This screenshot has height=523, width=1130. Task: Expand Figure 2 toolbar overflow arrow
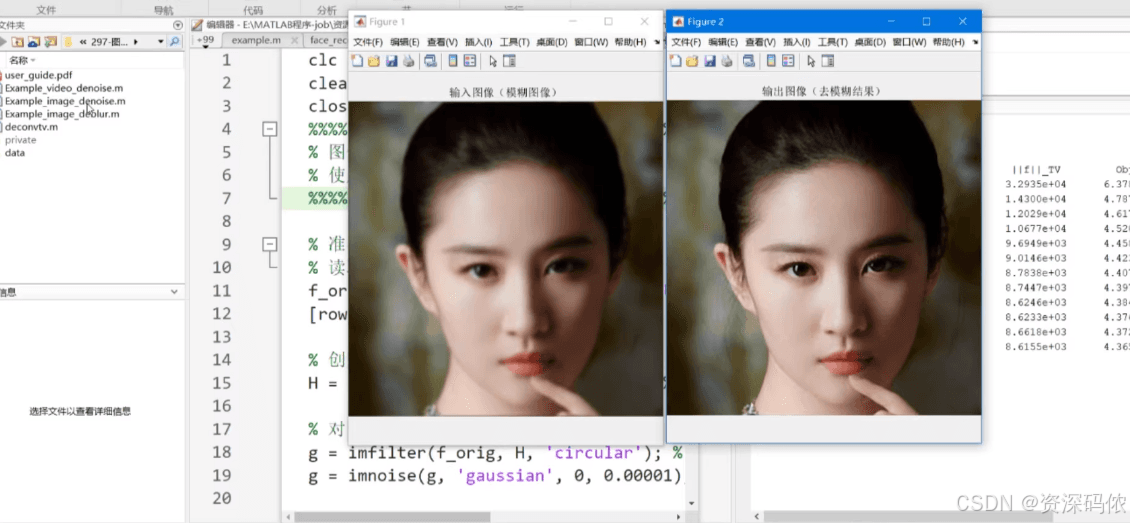975,43
